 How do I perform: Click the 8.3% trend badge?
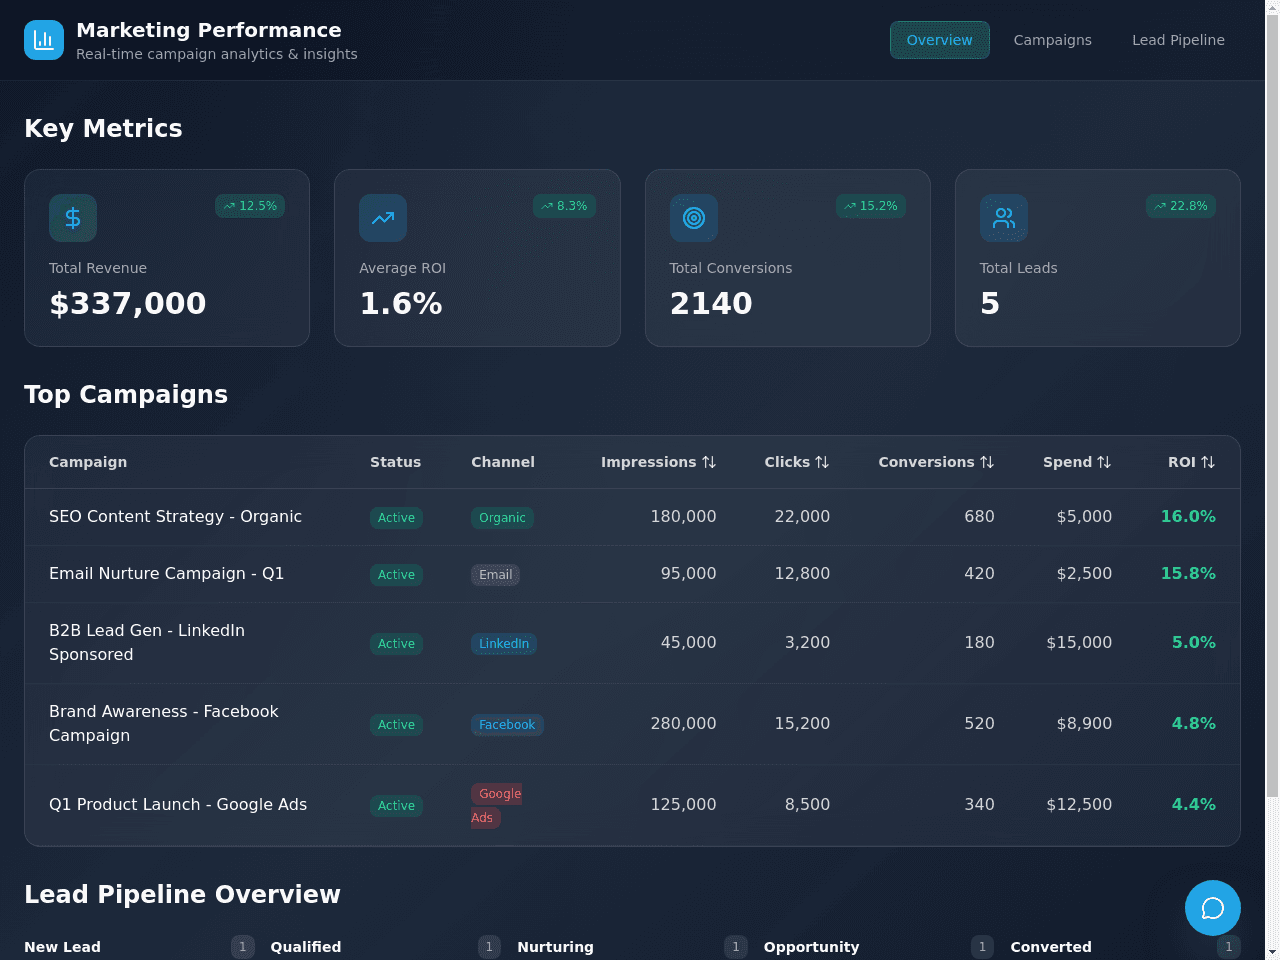tap(565, 206)
